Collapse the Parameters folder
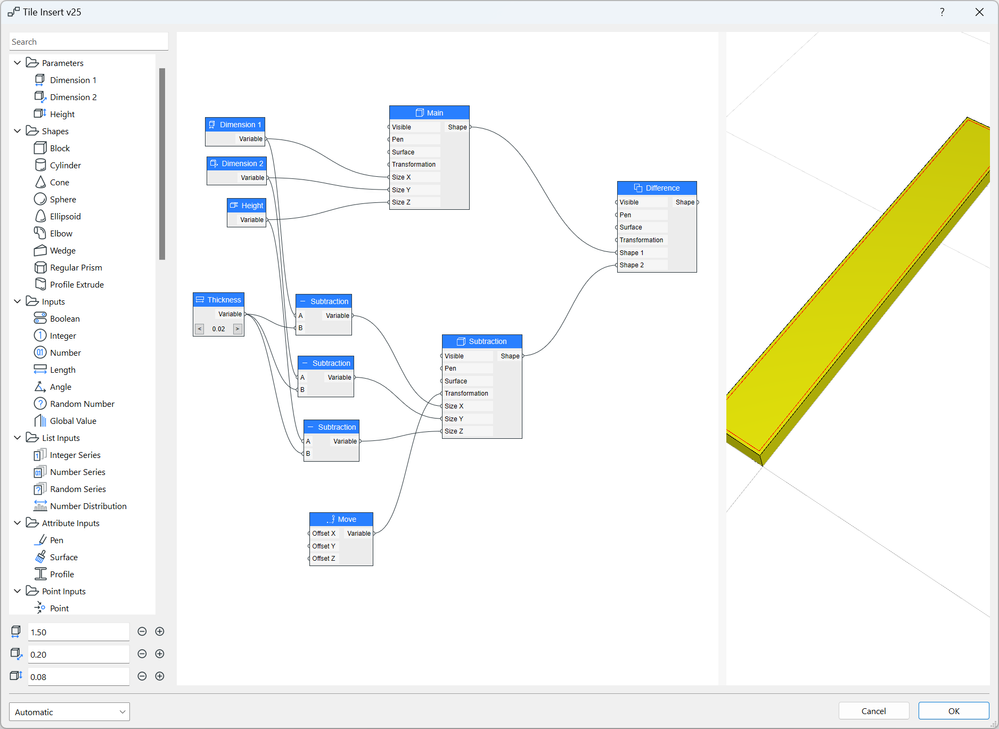999x729 pixels. [x=17, y=63]
